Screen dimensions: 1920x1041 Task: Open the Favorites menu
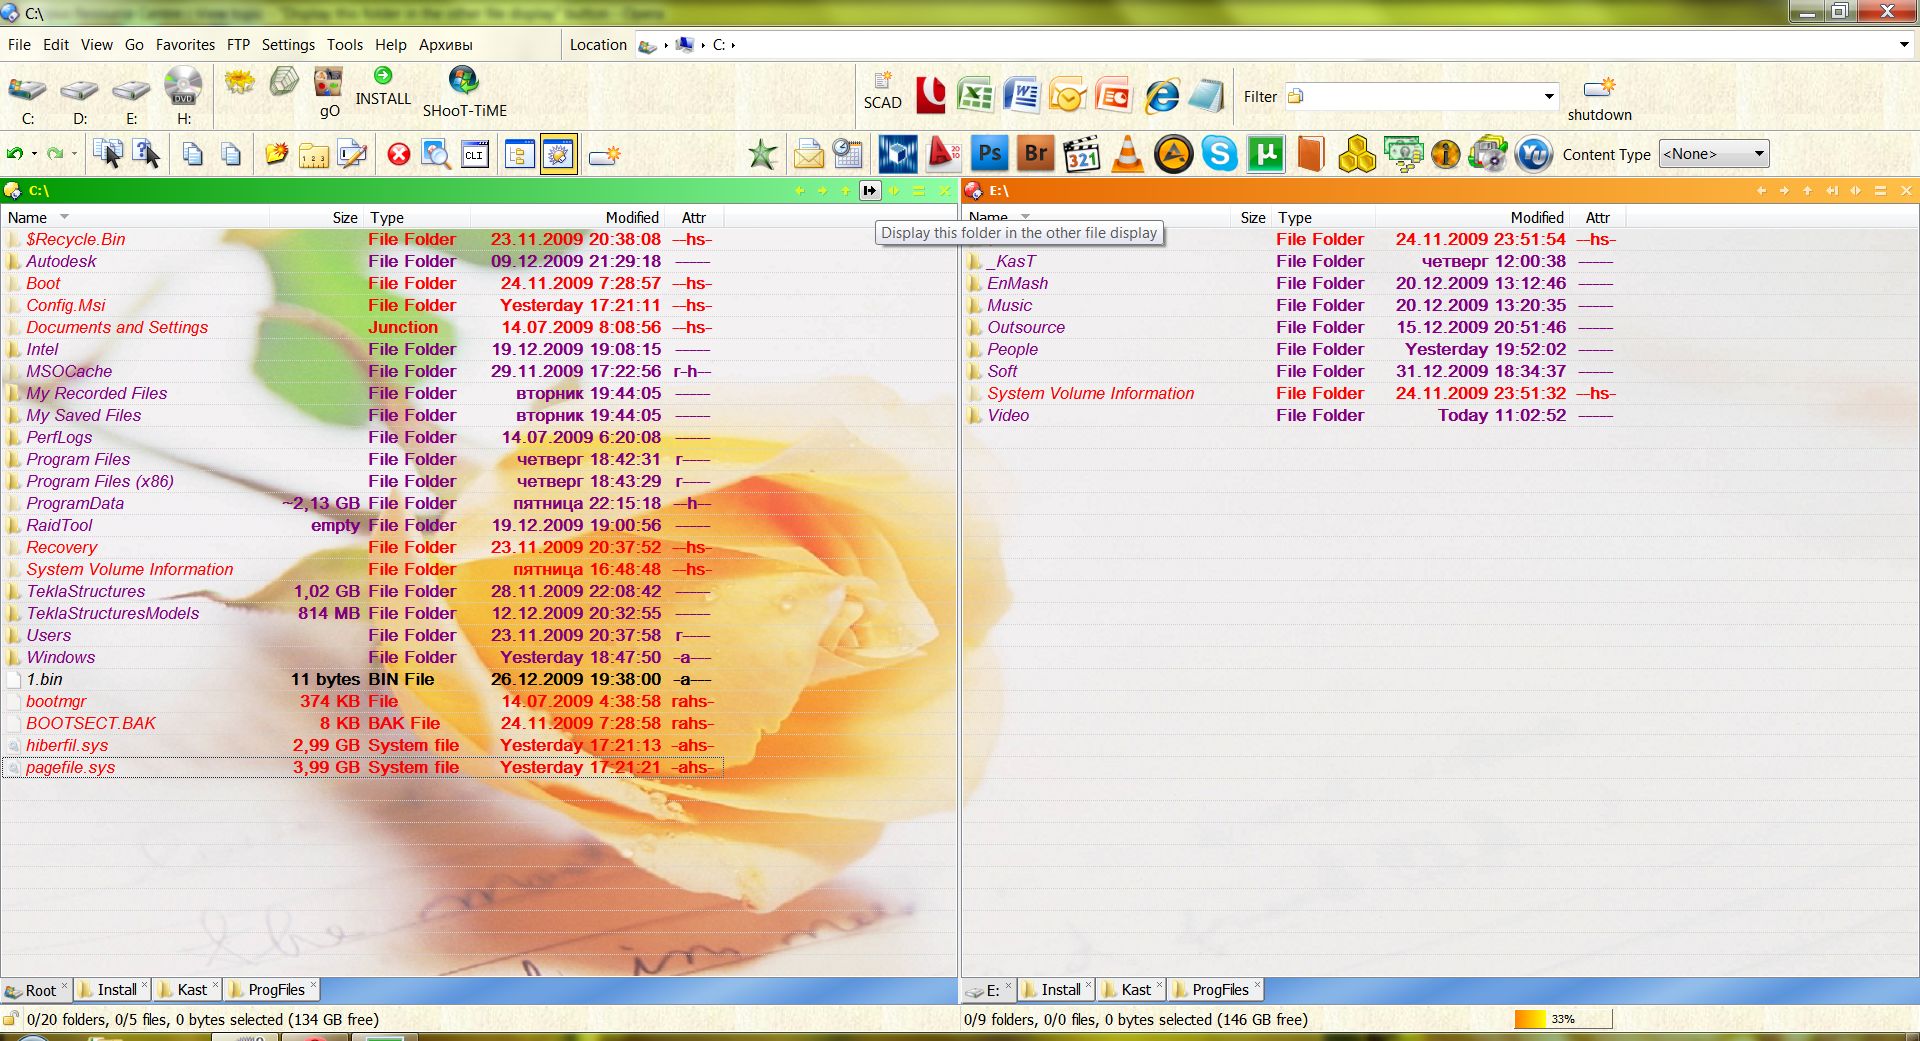(x=185, y=44)
